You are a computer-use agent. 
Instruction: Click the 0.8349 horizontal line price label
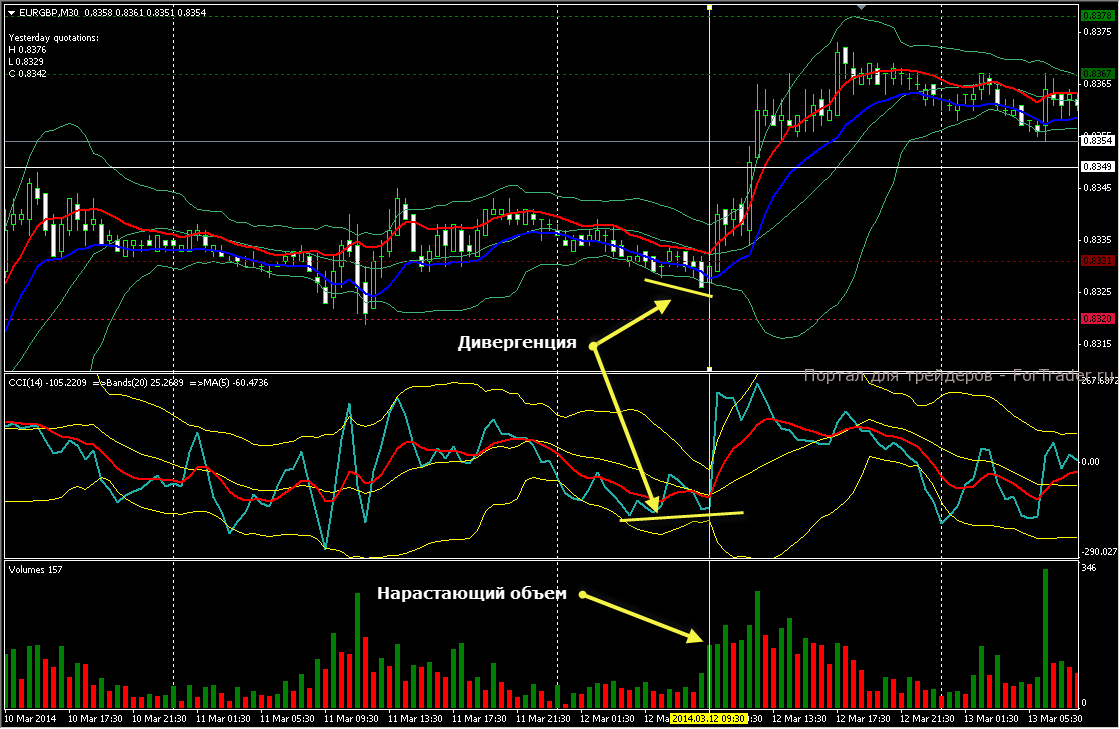click(1096, 167)
